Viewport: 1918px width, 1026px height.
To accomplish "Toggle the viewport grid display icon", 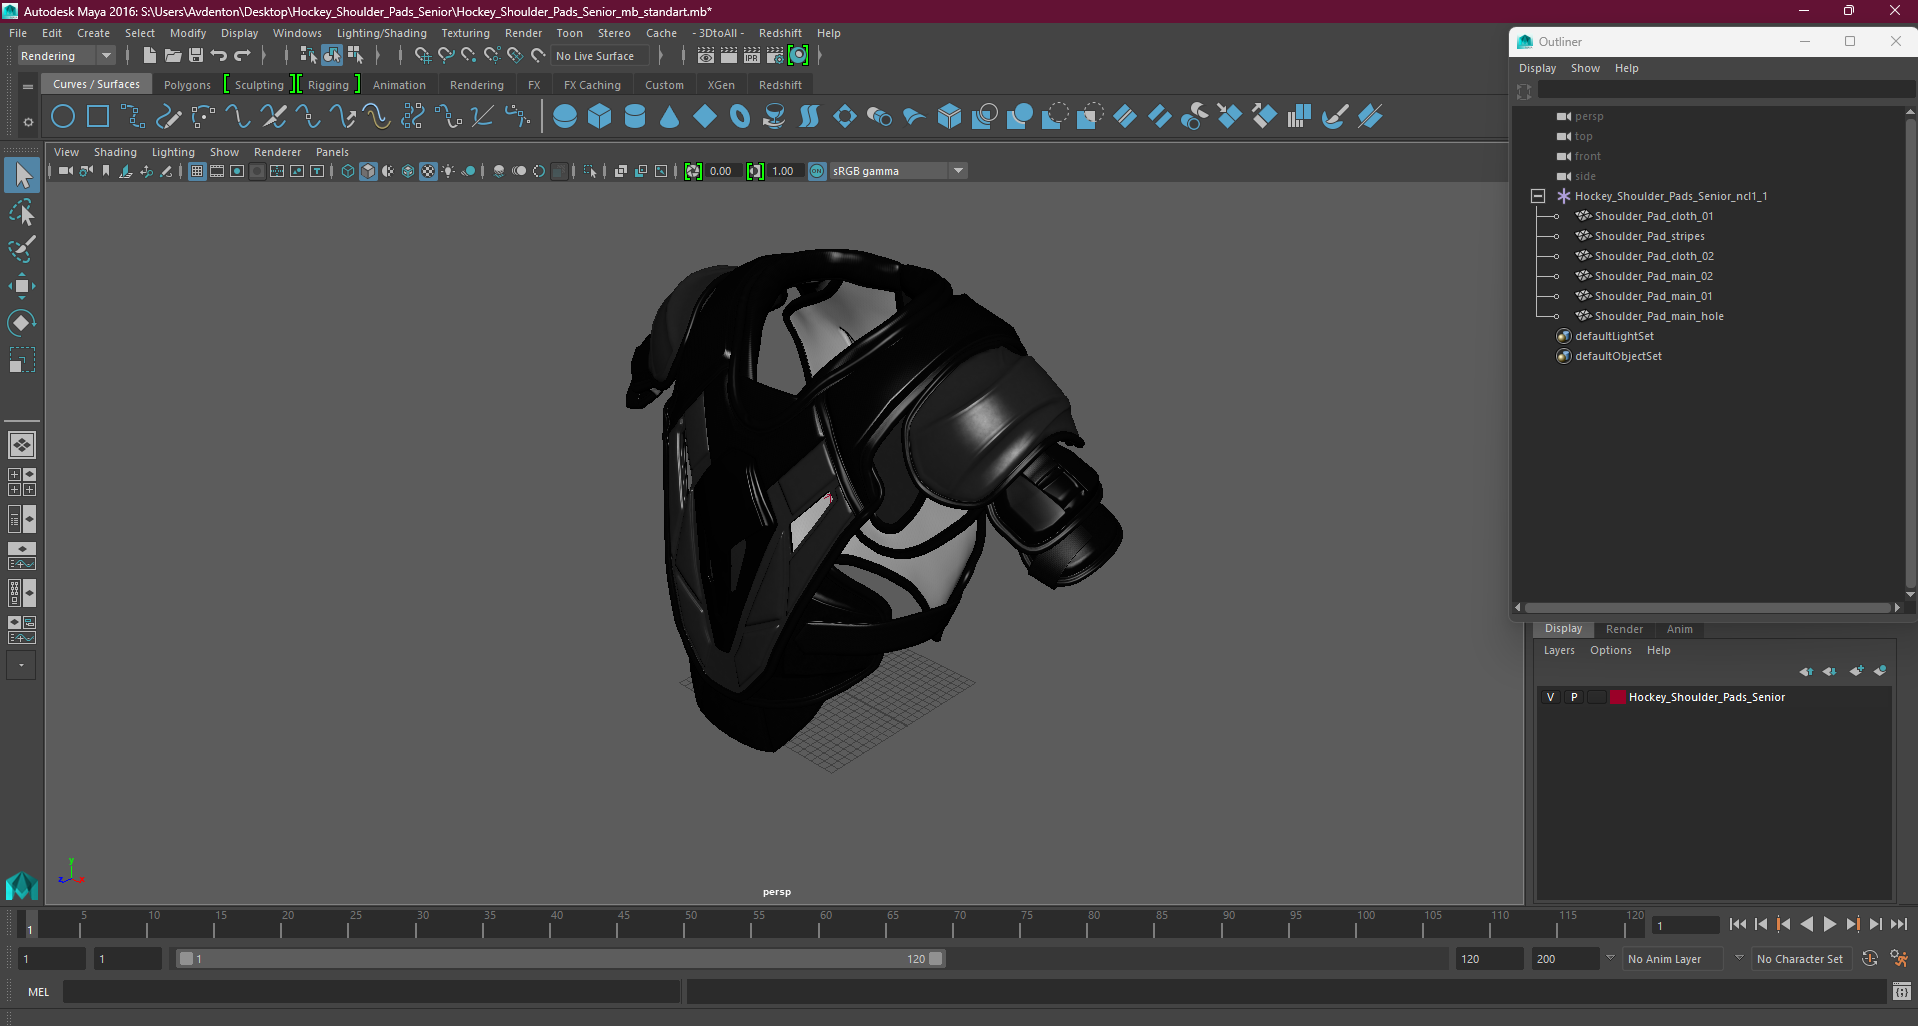I will (197, 171).
